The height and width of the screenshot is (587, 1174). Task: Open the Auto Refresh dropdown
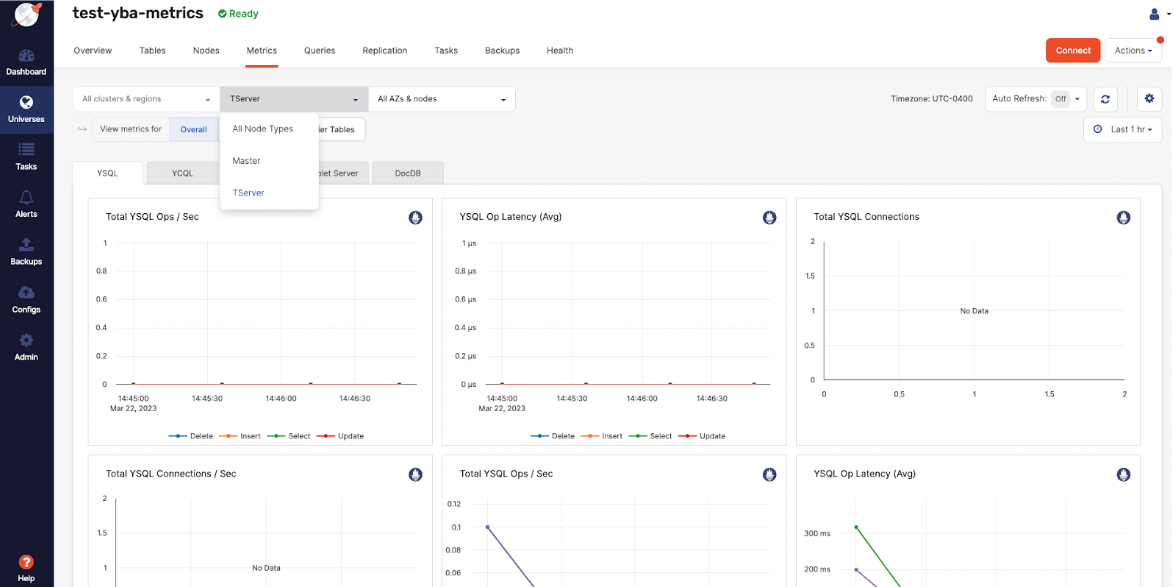pyautogui.click(x=1062, y=99)
